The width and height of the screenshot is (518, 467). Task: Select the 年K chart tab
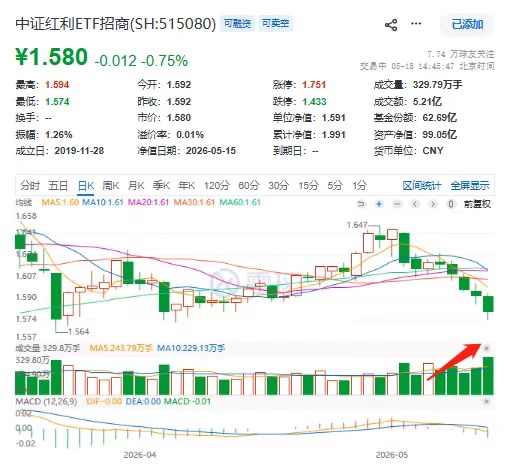(x=186, y=185)
